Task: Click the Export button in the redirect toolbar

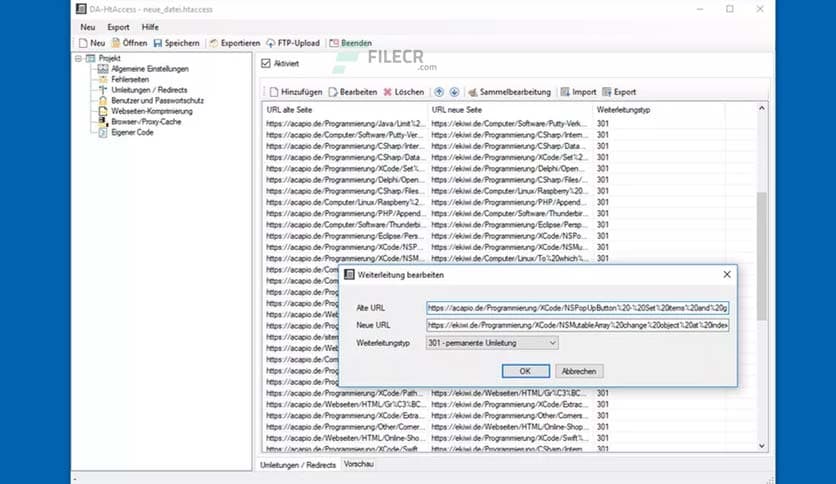Action: [x=619, y=92]
